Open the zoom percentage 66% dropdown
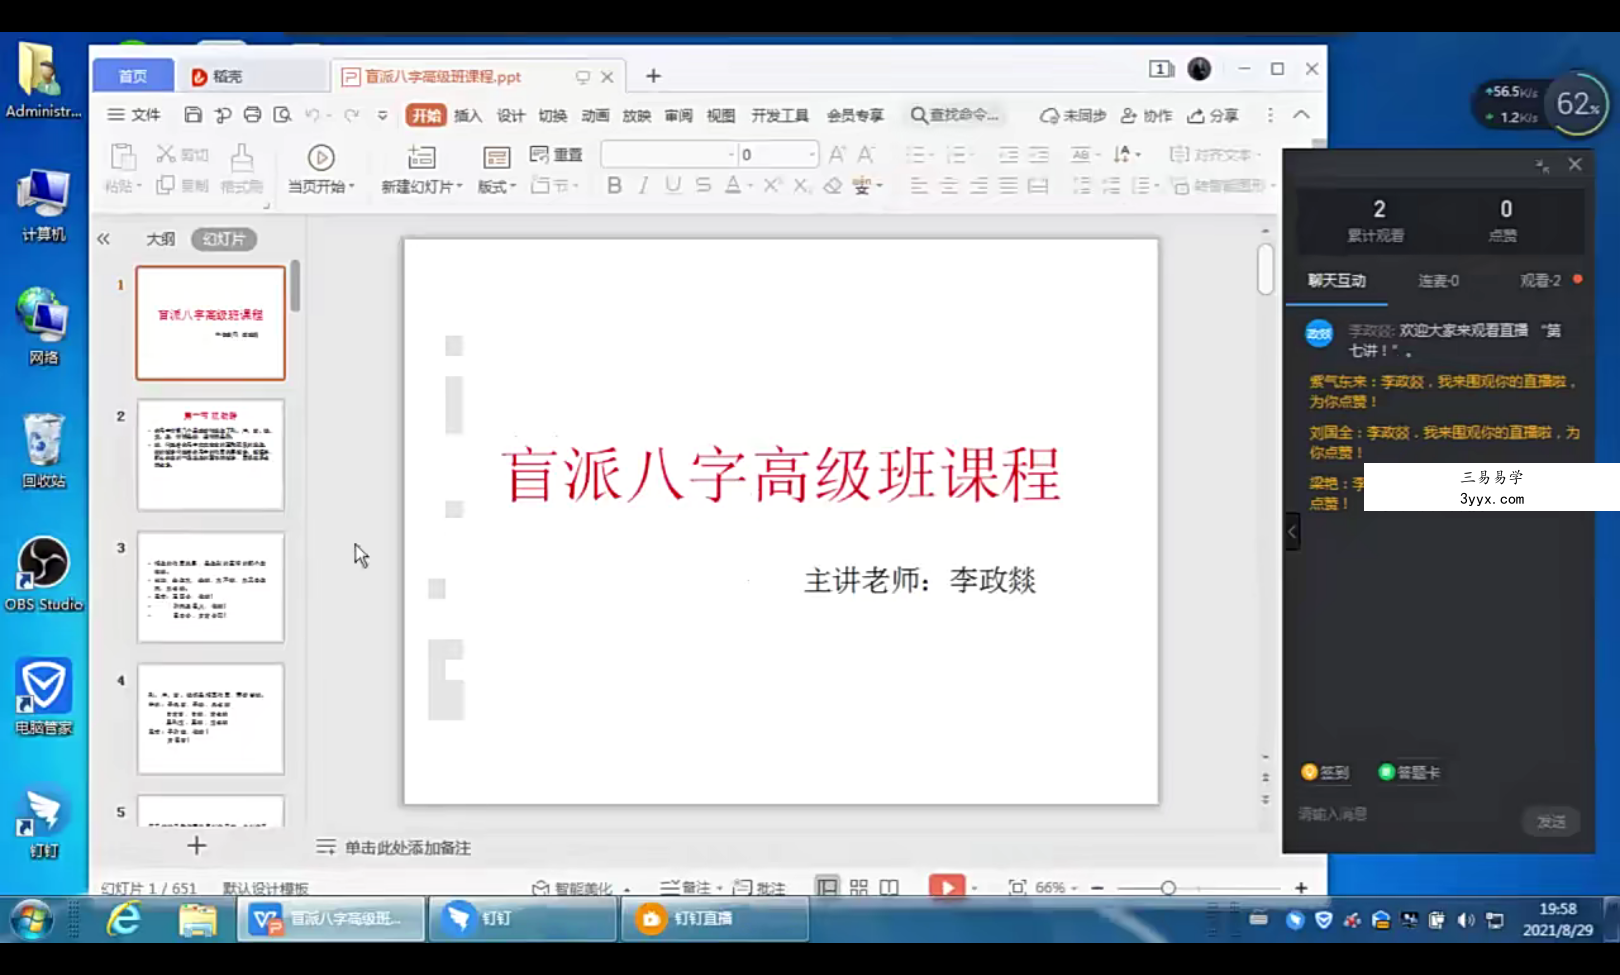 1056,887
